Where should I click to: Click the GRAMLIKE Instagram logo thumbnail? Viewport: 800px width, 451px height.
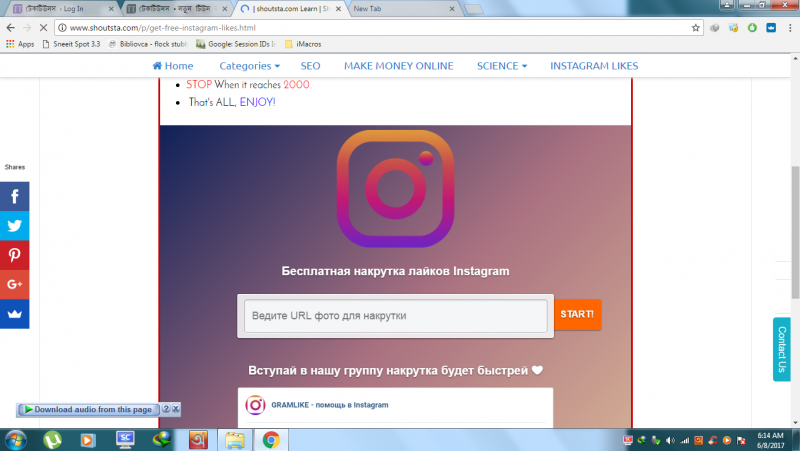(255, 405)
